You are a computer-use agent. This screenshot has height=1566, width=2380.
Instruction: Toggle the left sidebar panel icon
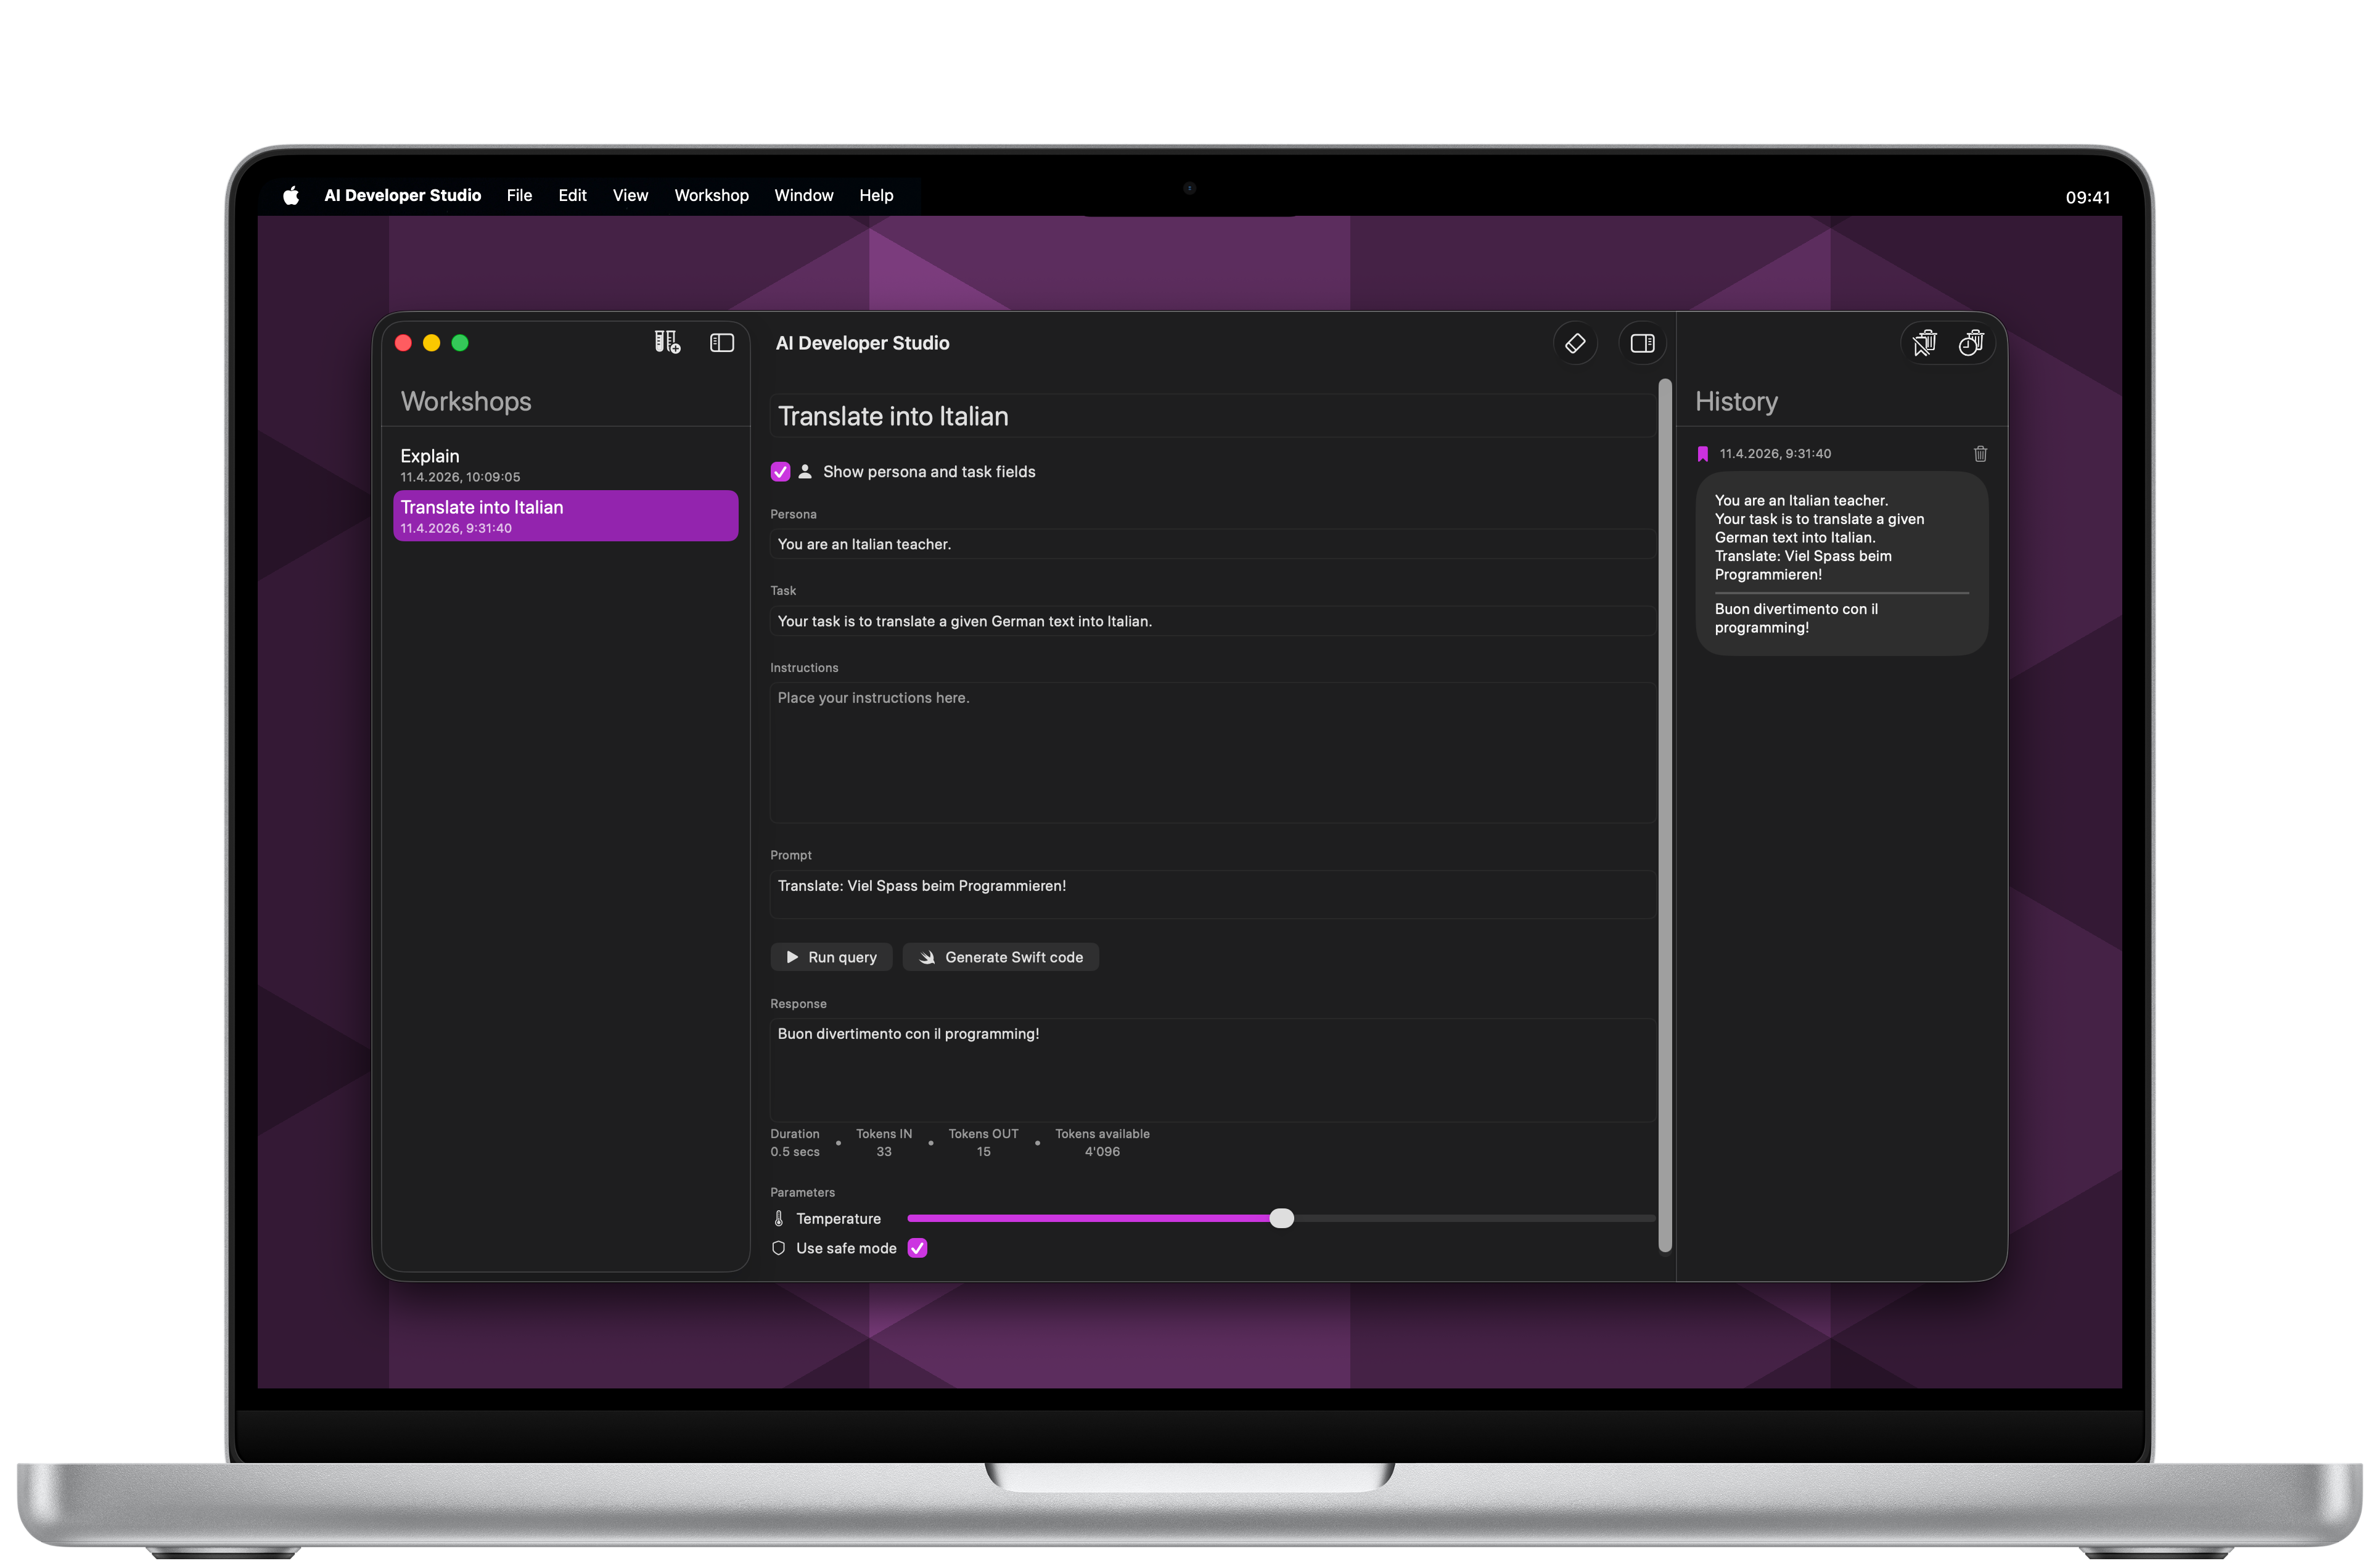click(722, 343)
